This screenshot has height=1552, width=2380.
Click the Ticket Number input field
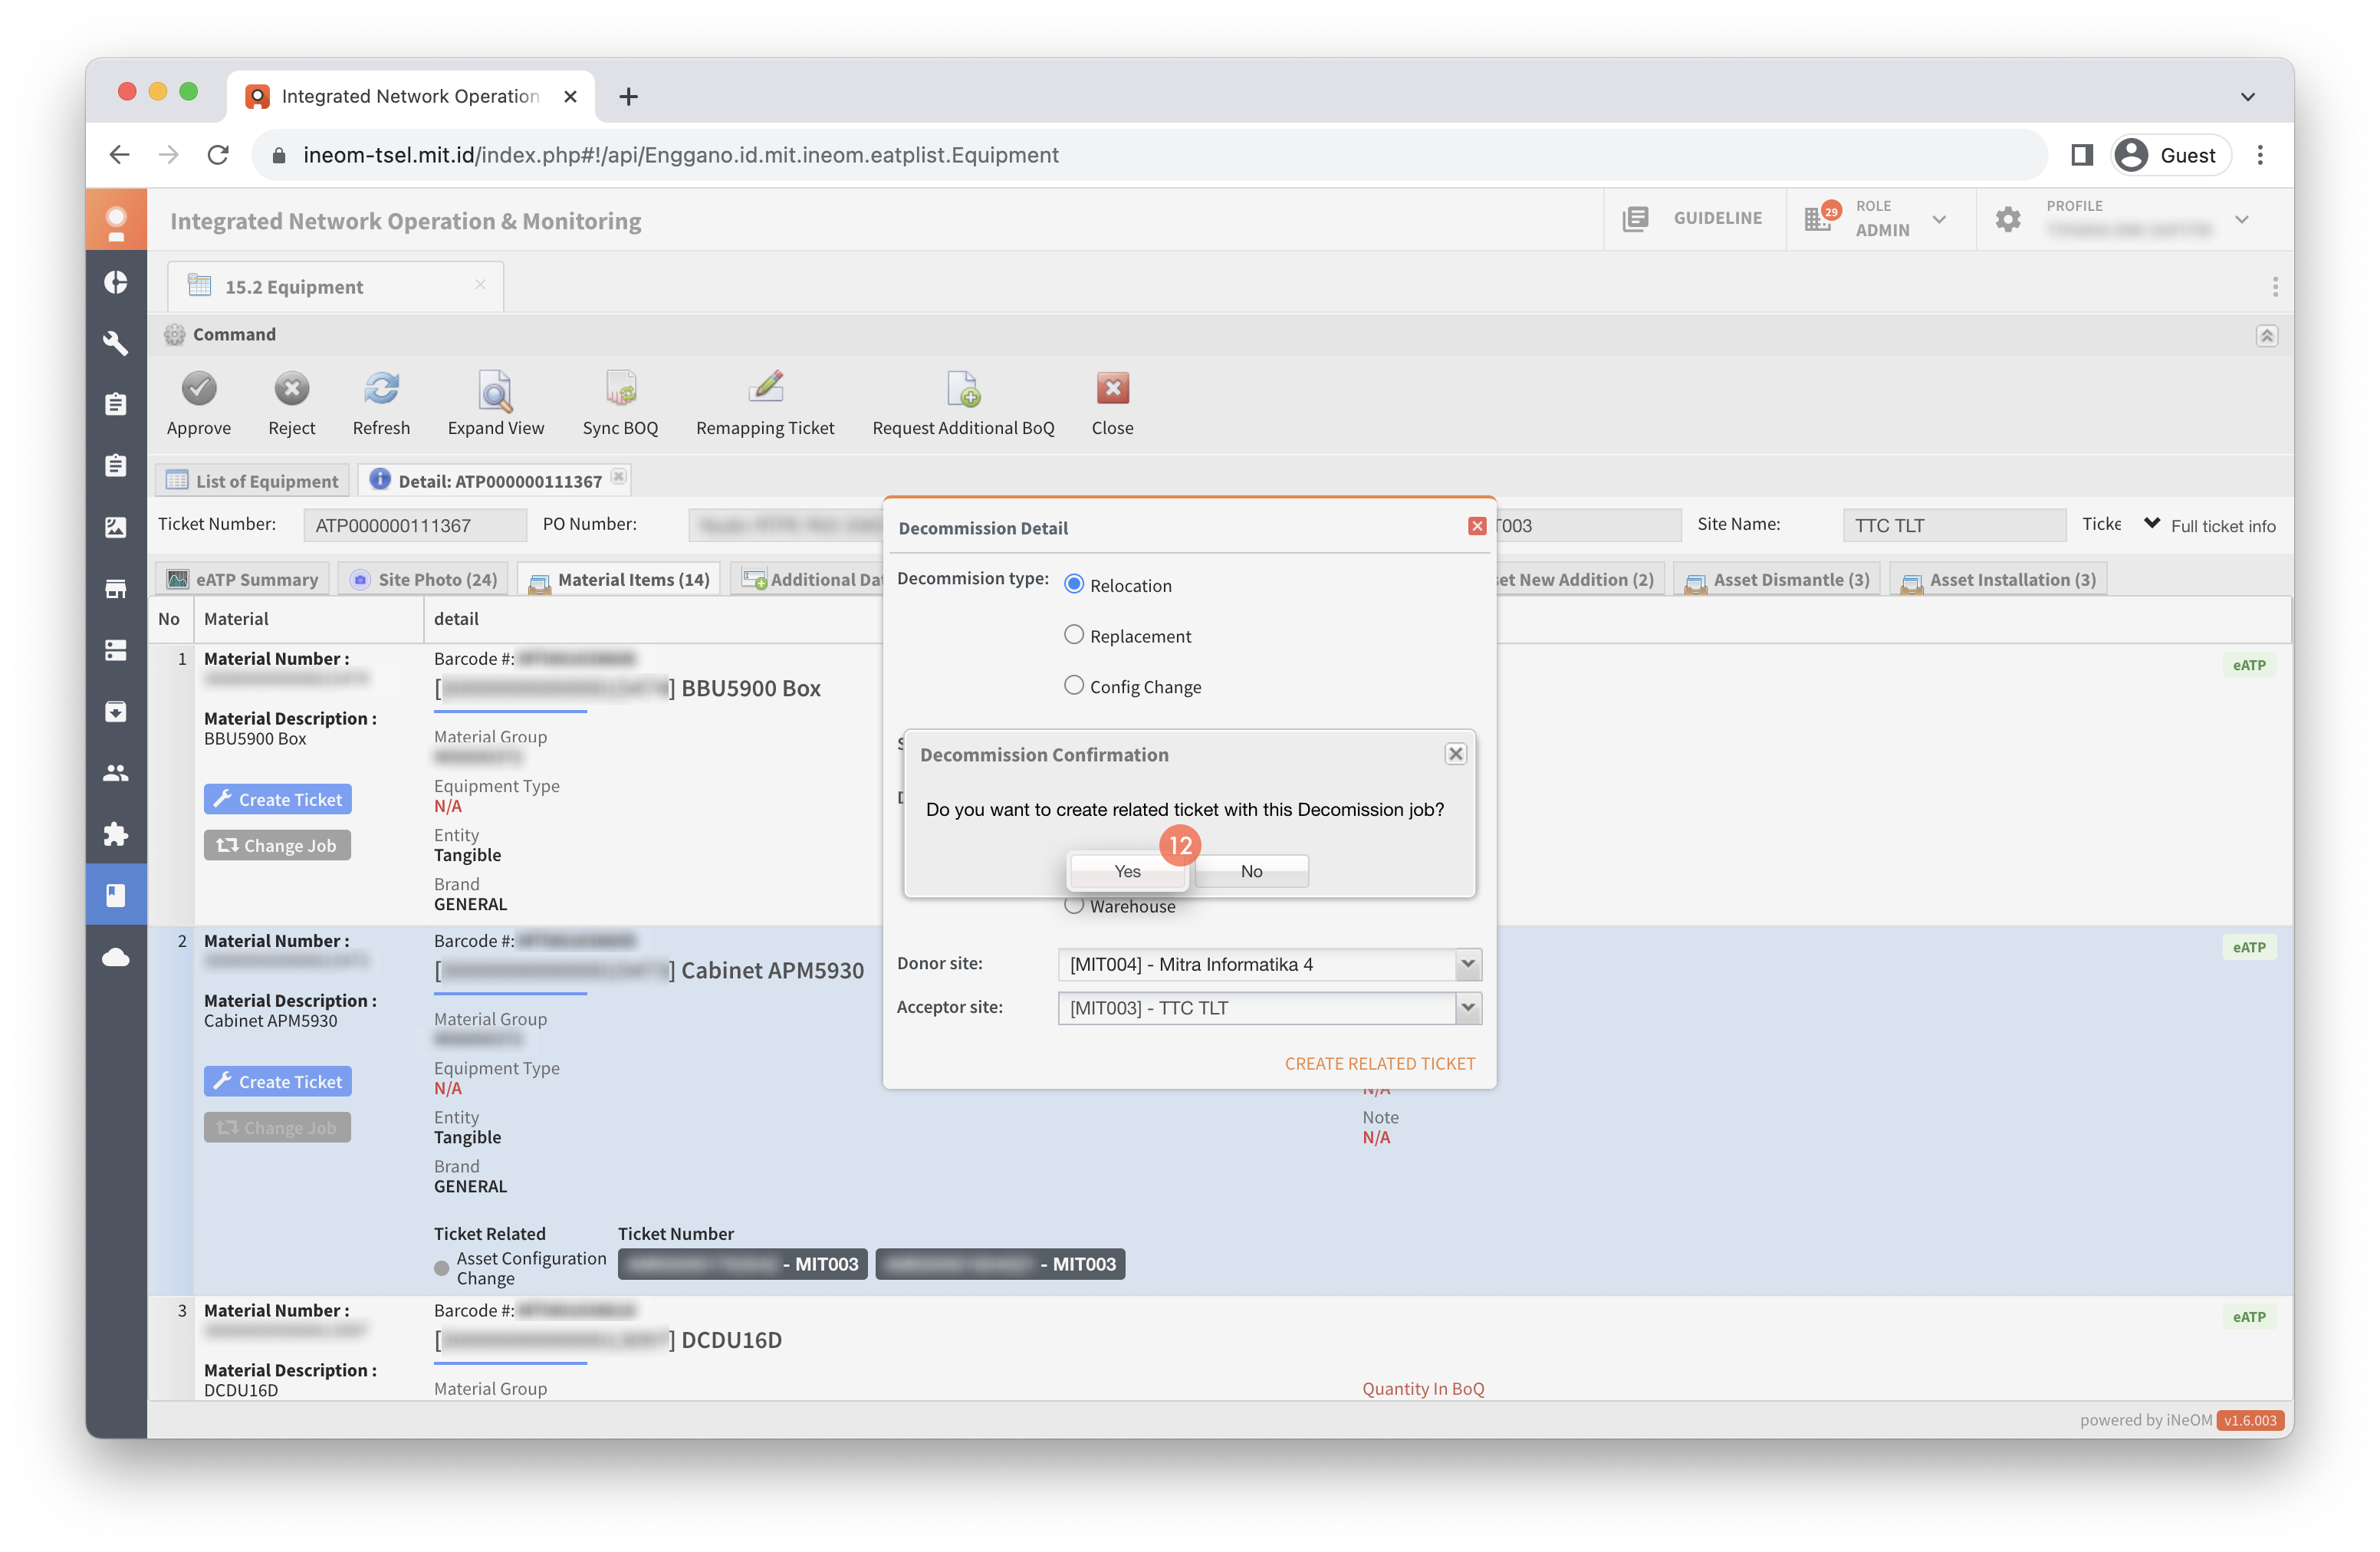pos(415,526)
